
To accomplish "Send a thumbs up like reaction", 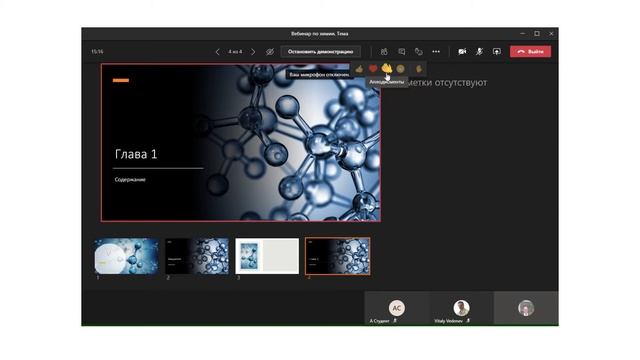I will click(x=359, y=69).
